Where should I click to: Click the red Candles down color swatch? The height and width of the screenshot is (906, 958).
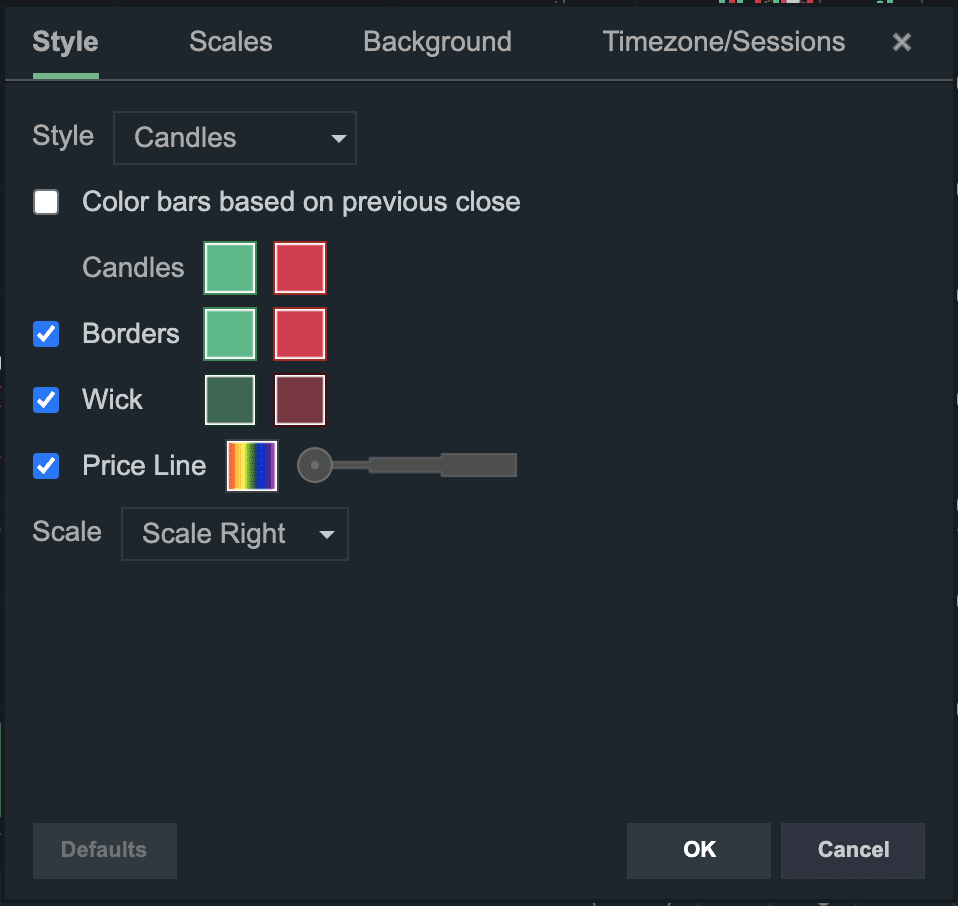click(300, 268)
